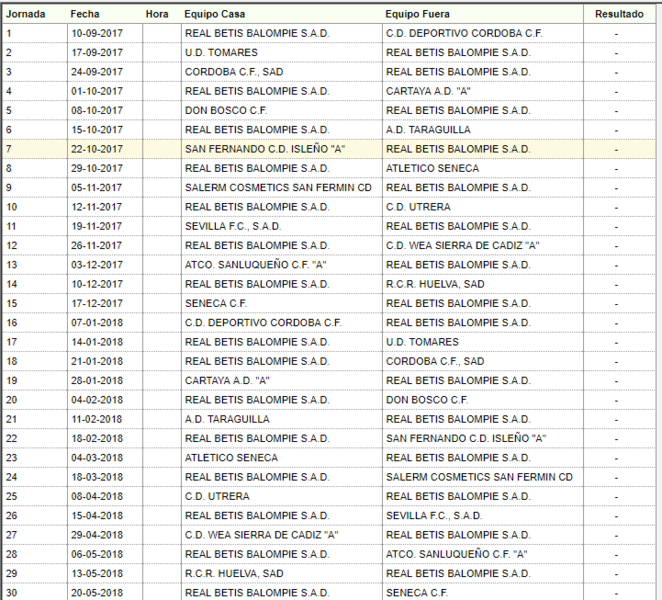The image size is (662, 600).
Task: Select the date 12-11-2017
Action: (x=97, y=207)
